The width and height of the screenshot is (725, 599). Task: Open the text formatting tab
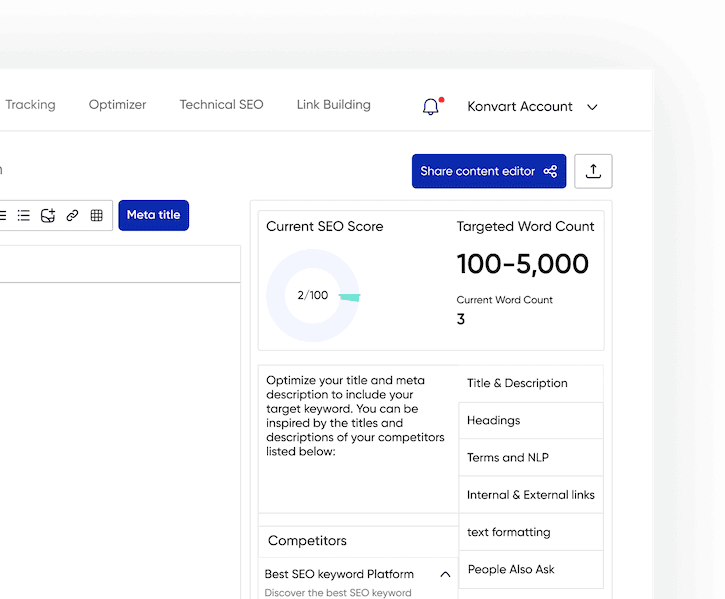[531, 532]
